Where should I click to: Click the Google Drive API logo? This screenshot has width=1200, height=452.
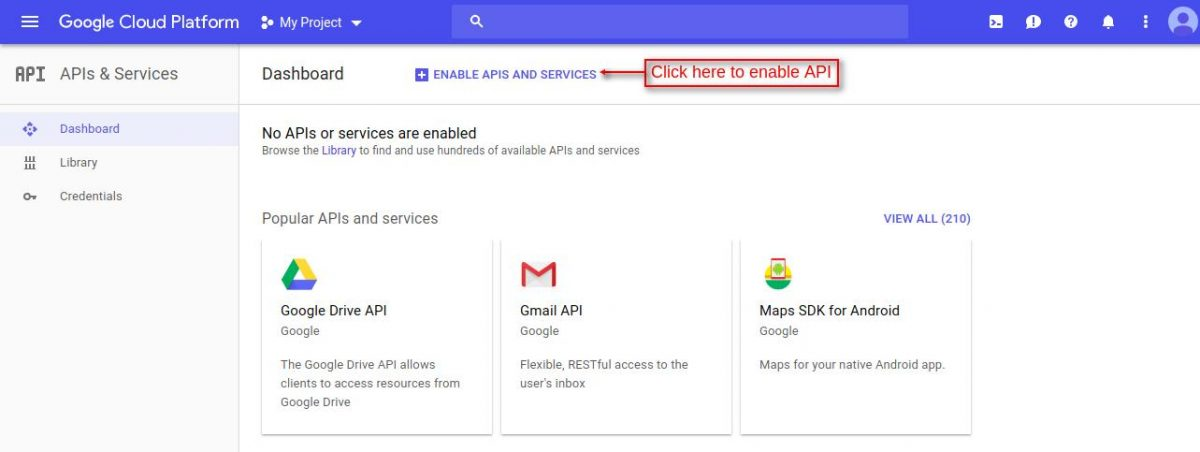click(299, 273)
